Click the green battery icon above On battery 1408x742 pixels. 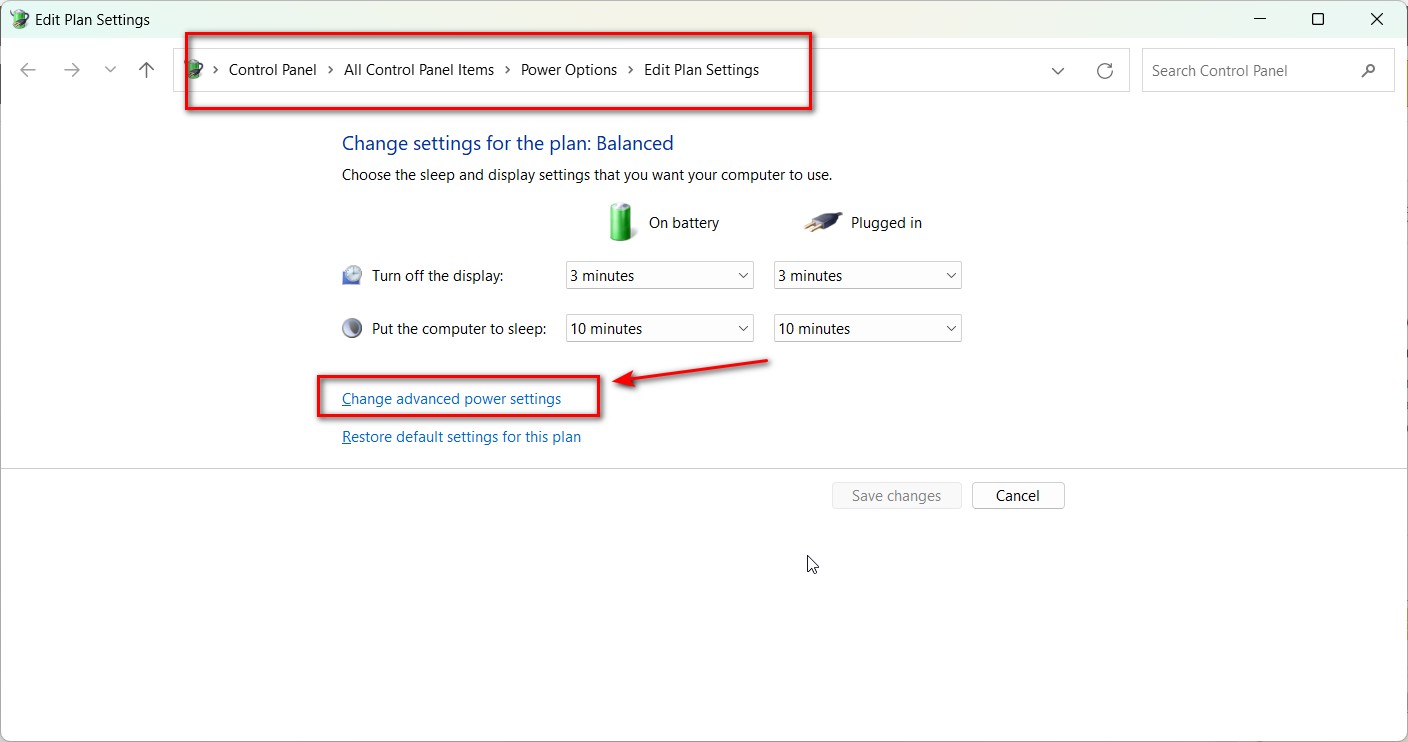620,222
